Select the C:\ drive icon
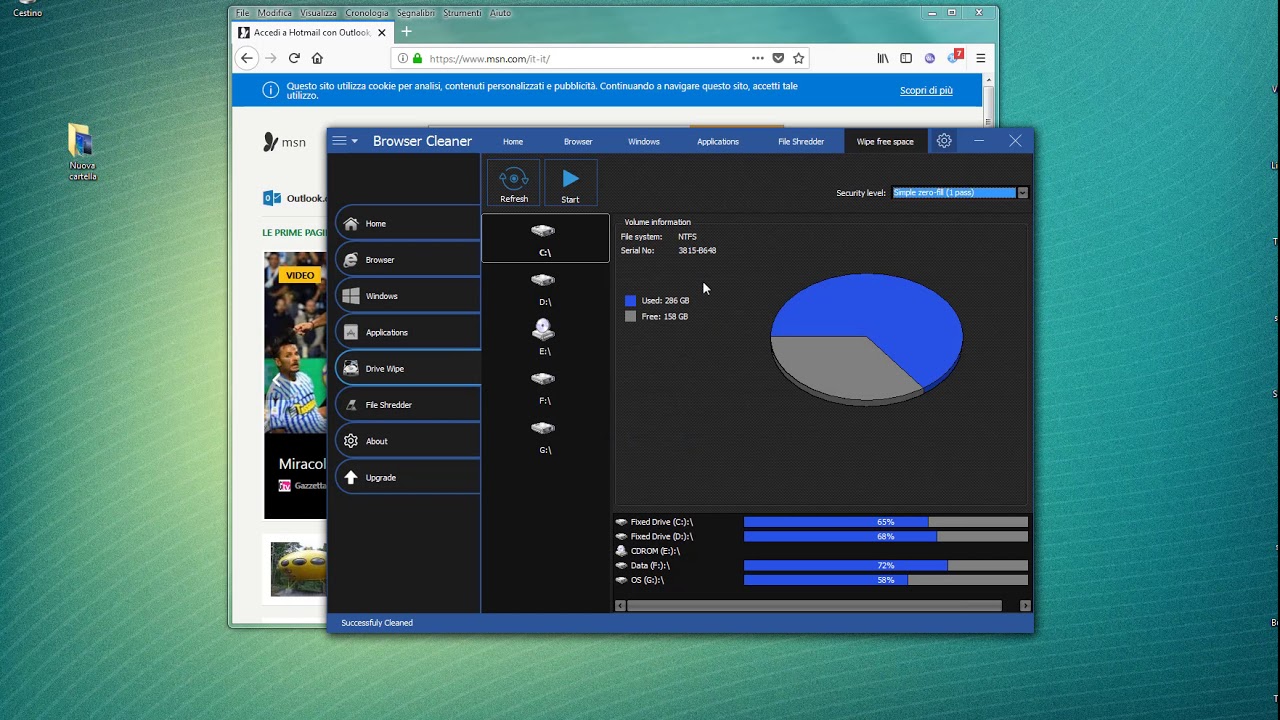 [x=543, y=231]
